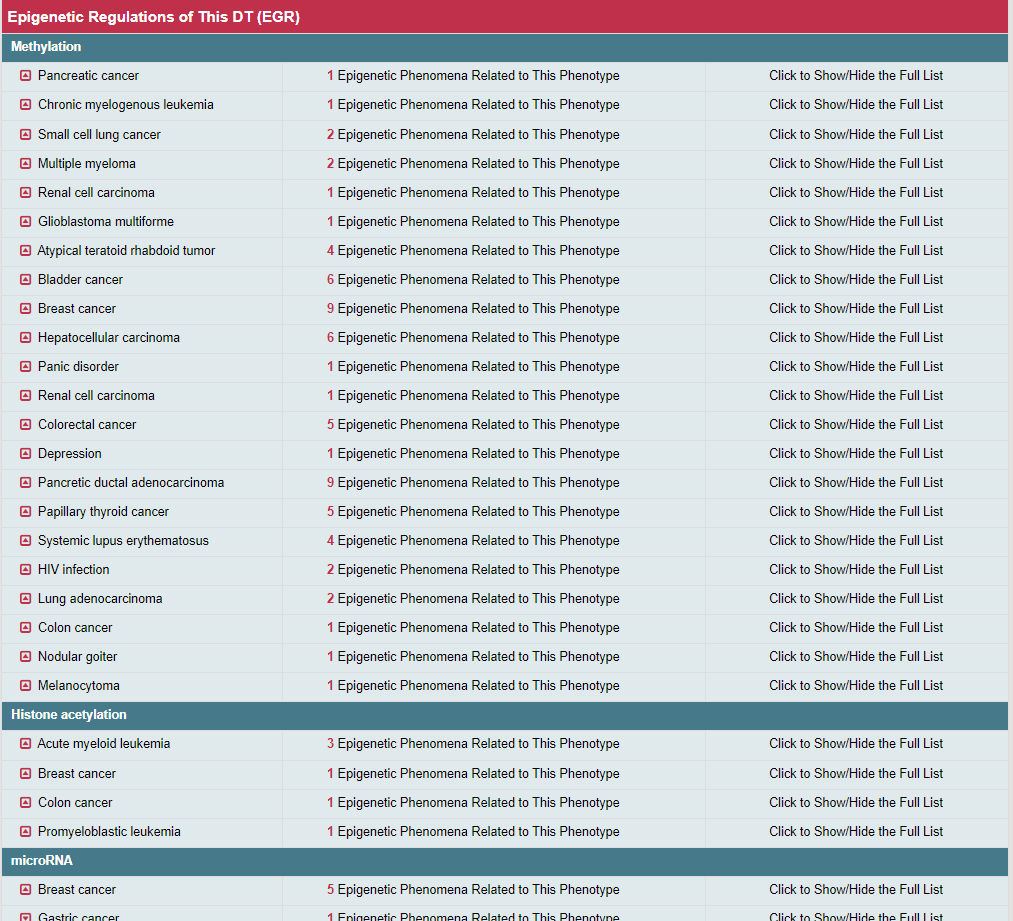Click the Pancretic ductal adenocarcinoma label
The height and width of the screenshot is (921, 1013).
[x=131, y=482]
